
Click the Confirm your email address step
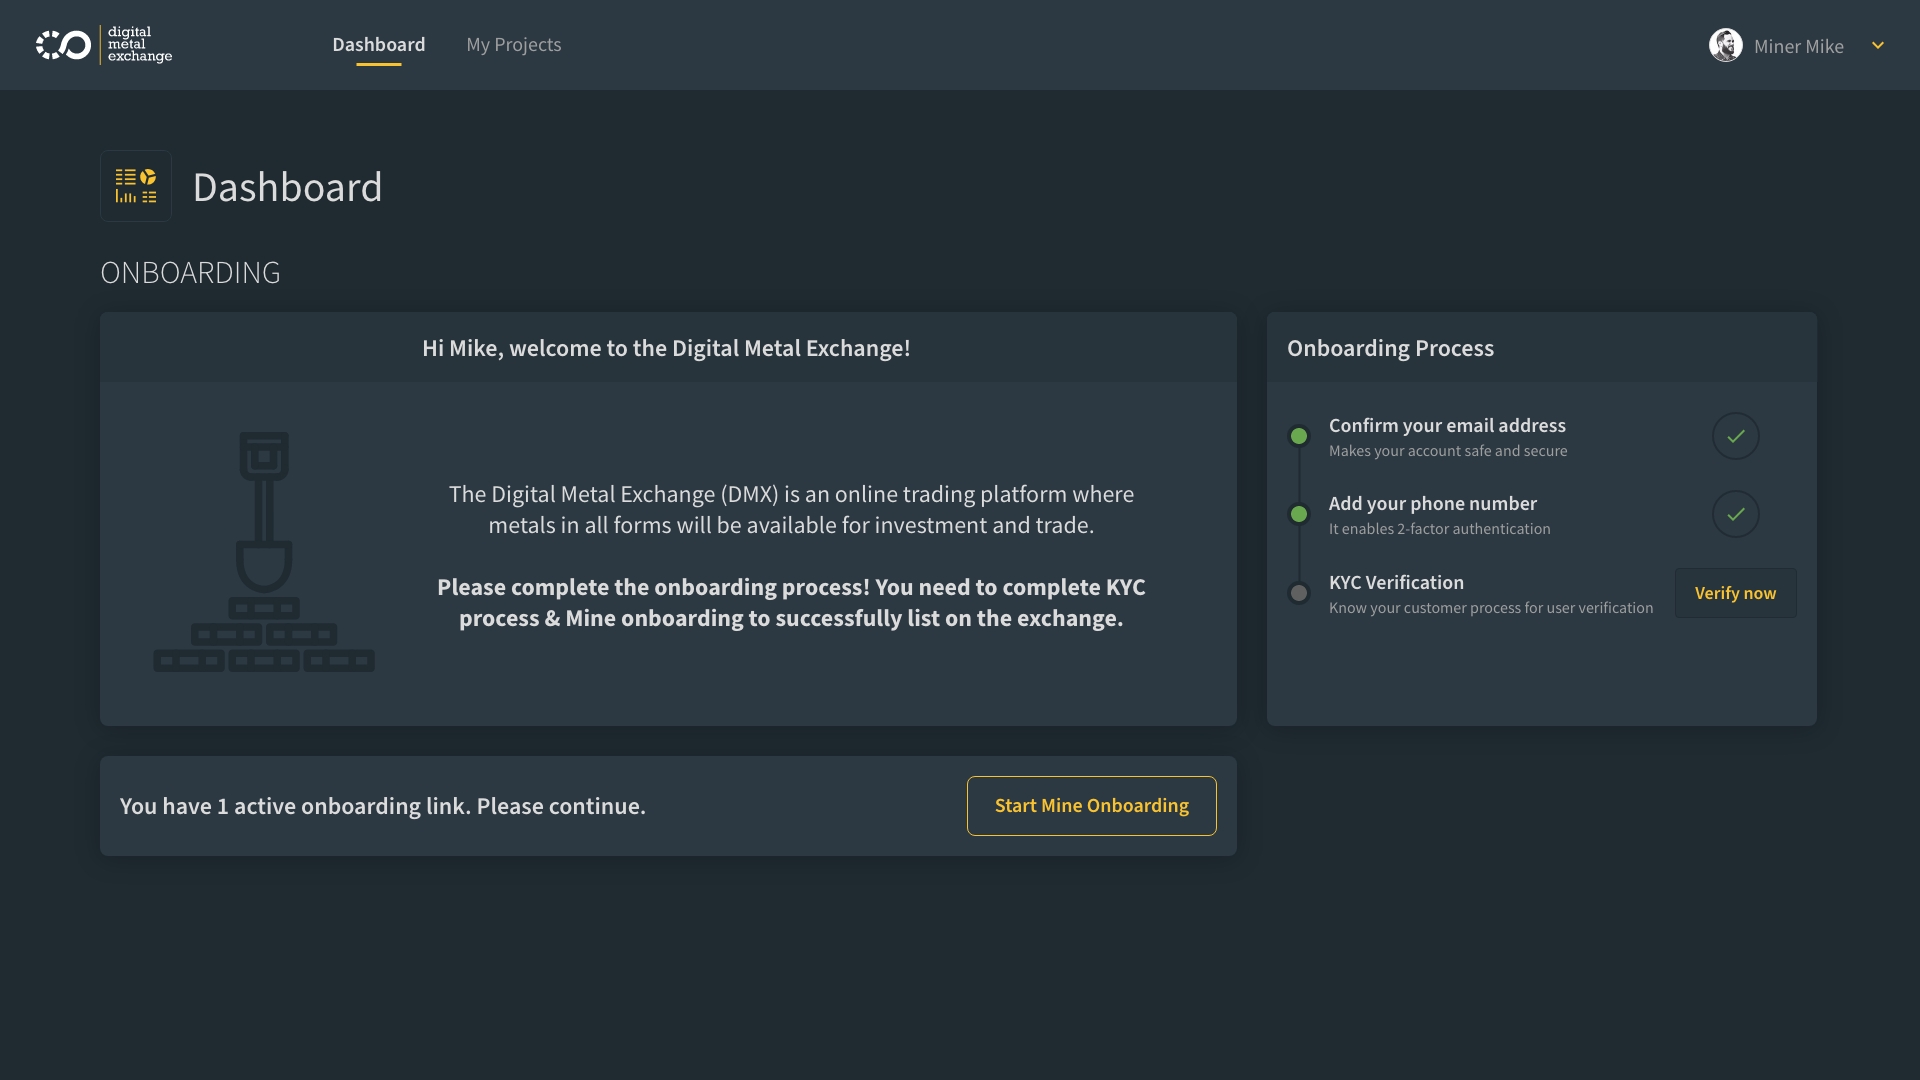(x=1447, y=425)
